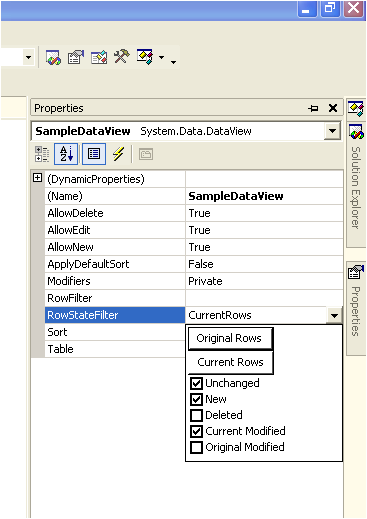The image size is (367, 519).
Task: Open toolbar options chevron at toolbar end
Action: 173,62
